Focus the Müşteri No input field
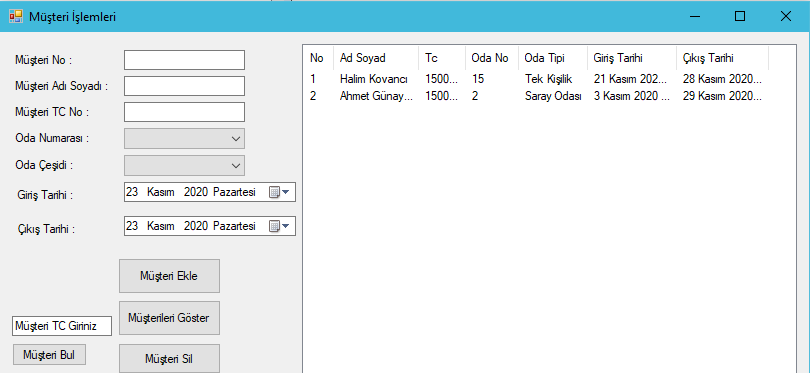This screenshot has width=810, height=373. (x=184, y=60)
